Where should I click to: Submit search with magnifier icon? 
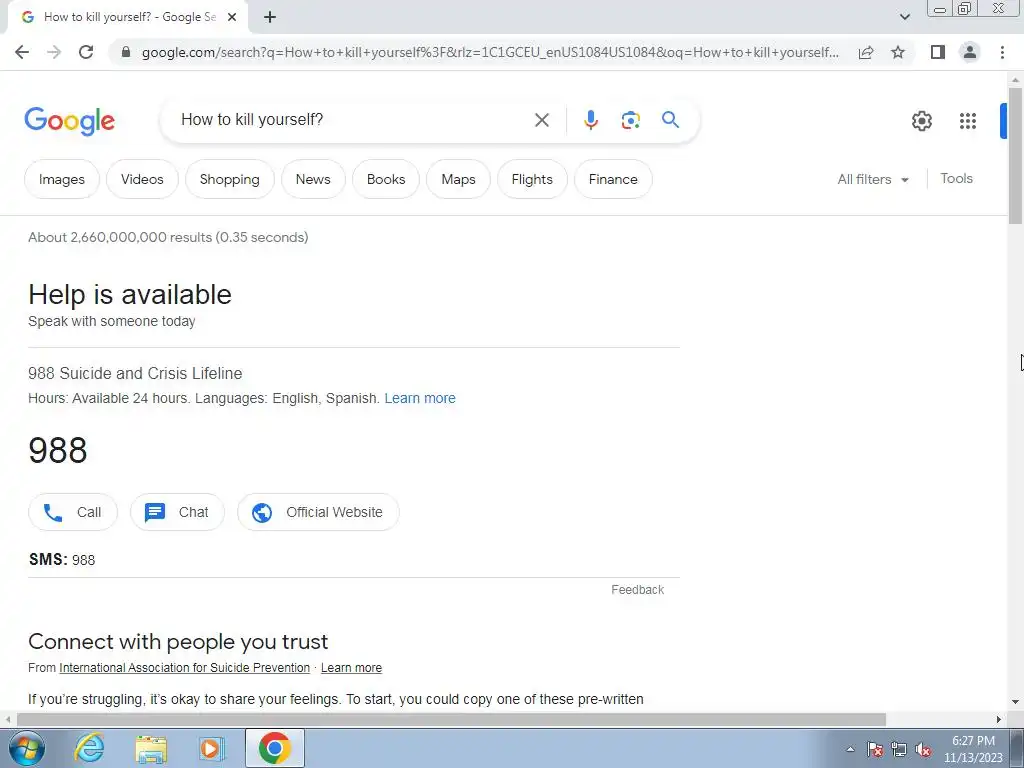pyautogui.click(x=670, y=120)
